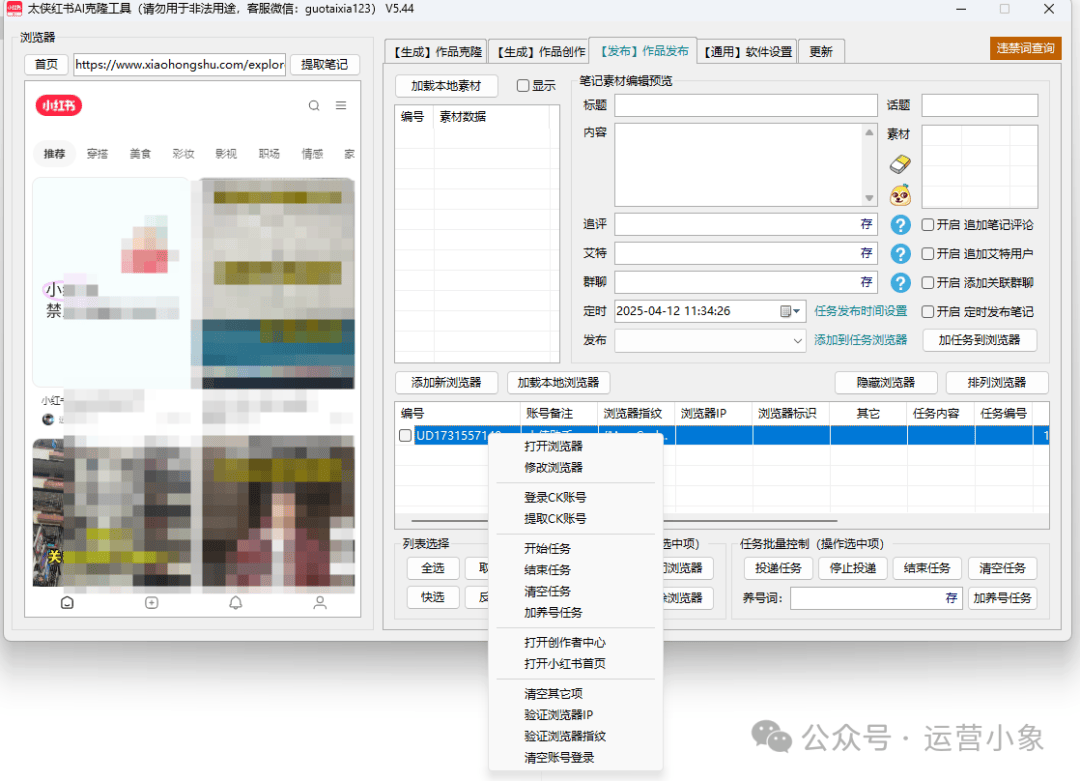Choose 打开小红书首页 in the context menu
This screenshot has height=781, width=1080.
(565, 664)
